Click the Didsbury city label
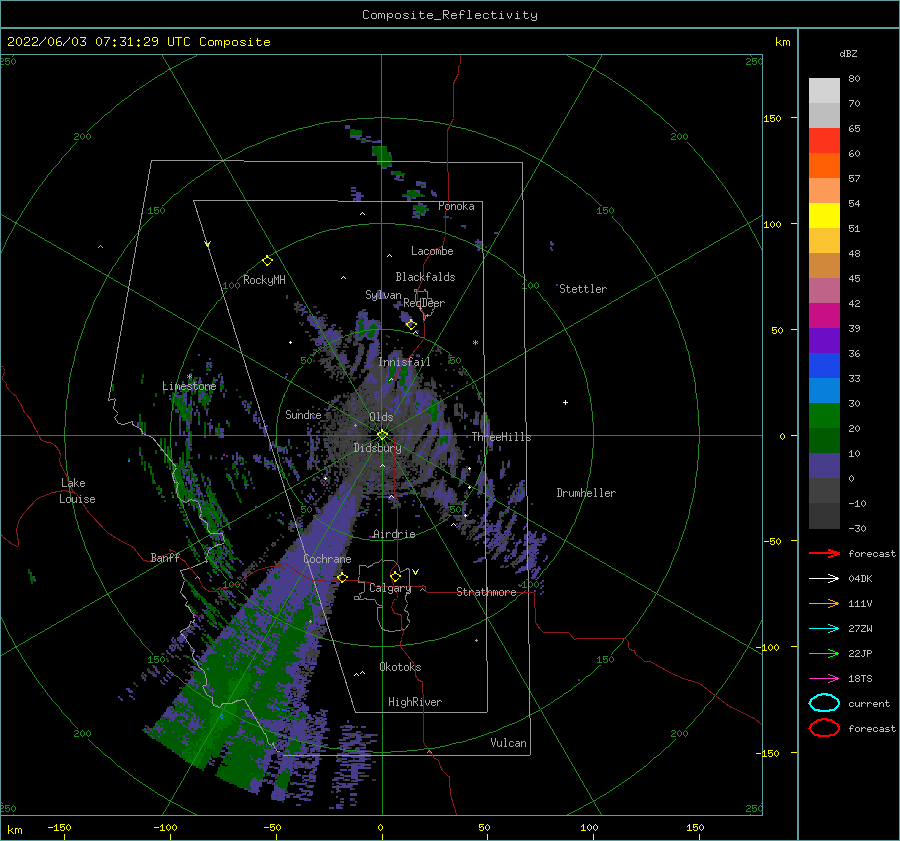This screenshot has height=841, width=900. click(377, 448)
